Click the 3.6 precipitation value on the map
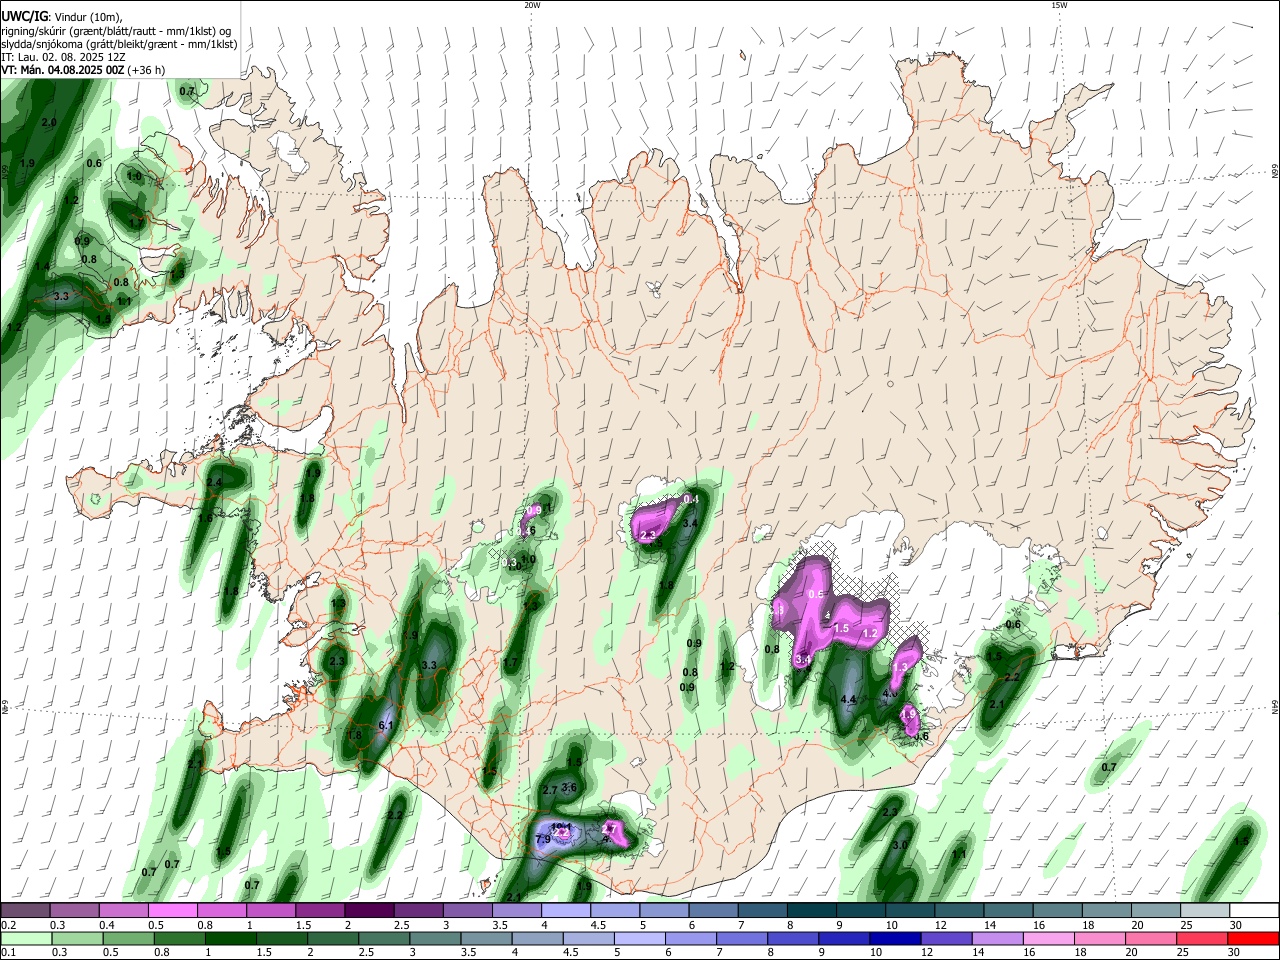The height and width of the screenshot is (960, 1280). (x=569, y=787)
